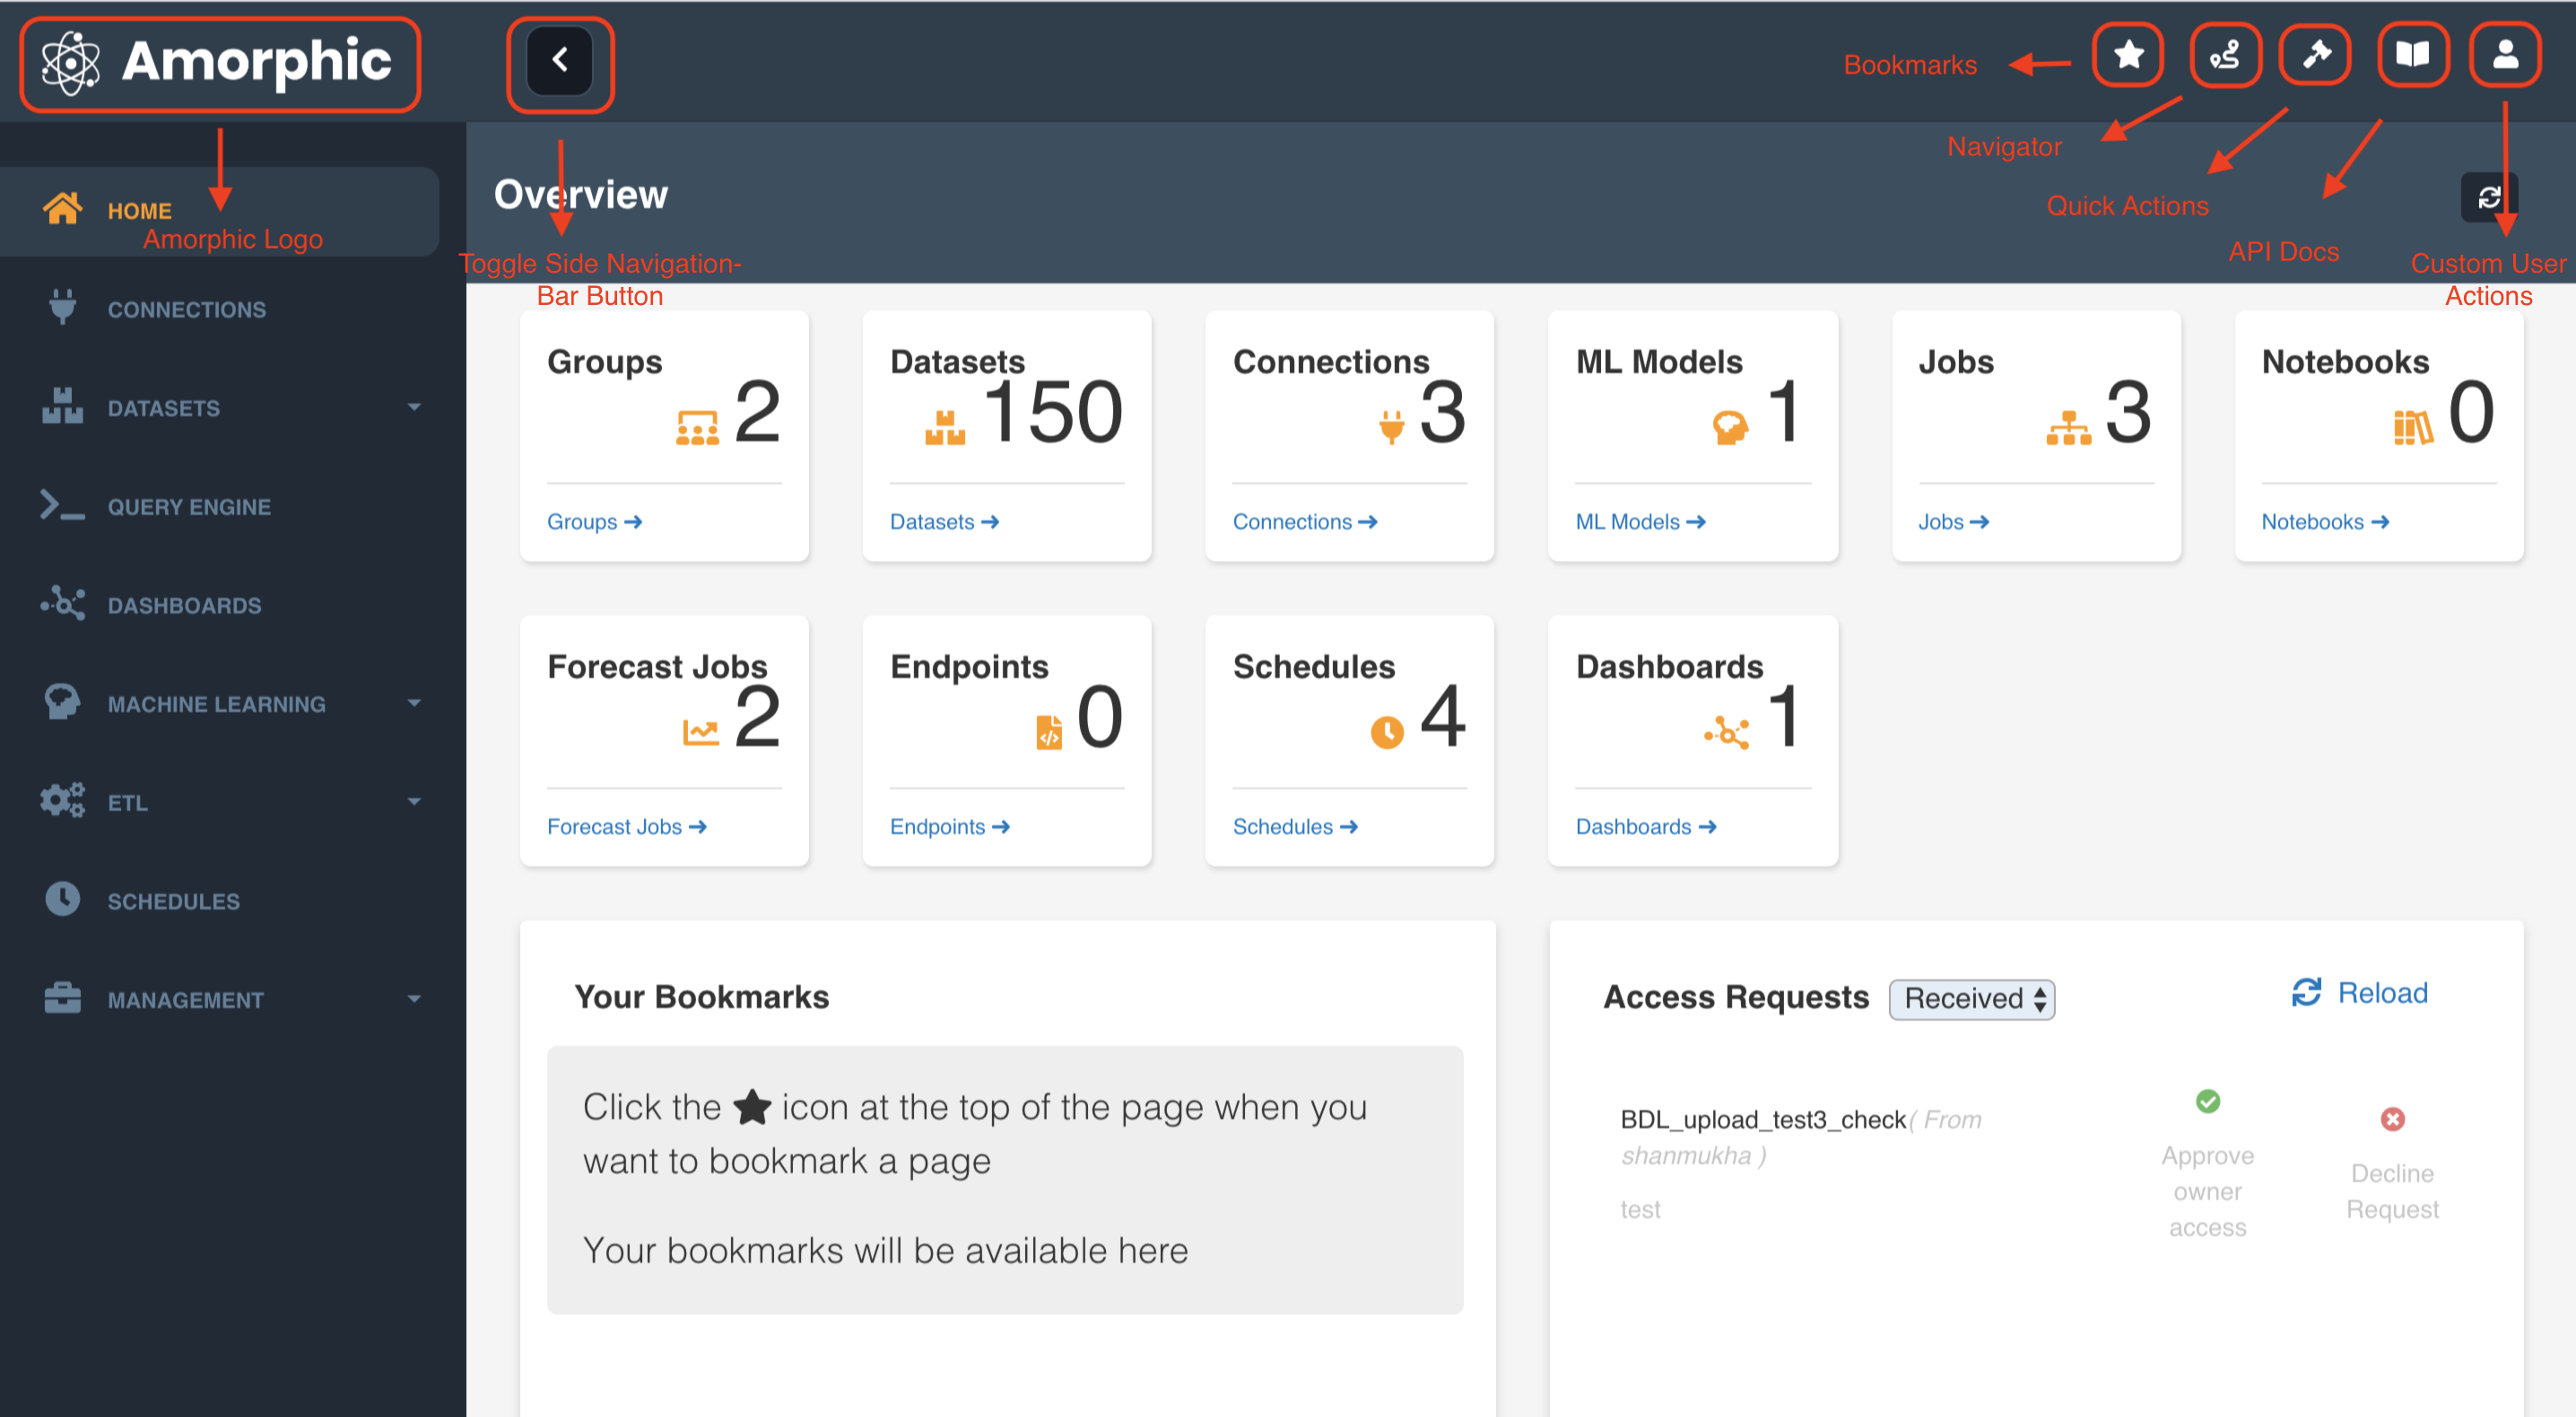Go to Connections in sidebar
2576x1417 pixels.
pyautogui.click(x=186, y=309)
